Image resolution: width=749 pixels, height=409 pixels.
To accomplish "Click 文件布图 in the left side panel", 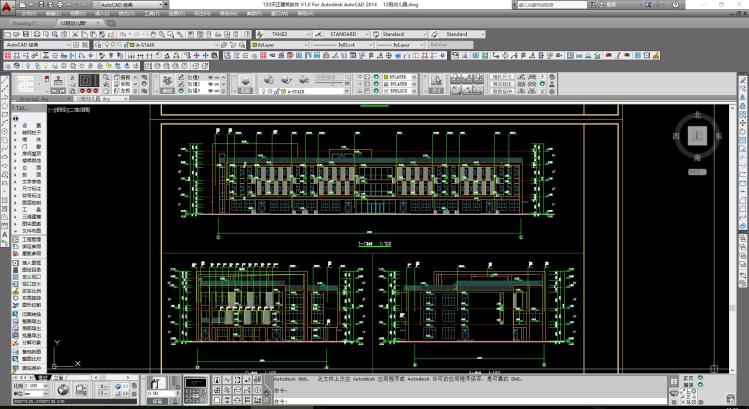I will click(31, 230).
